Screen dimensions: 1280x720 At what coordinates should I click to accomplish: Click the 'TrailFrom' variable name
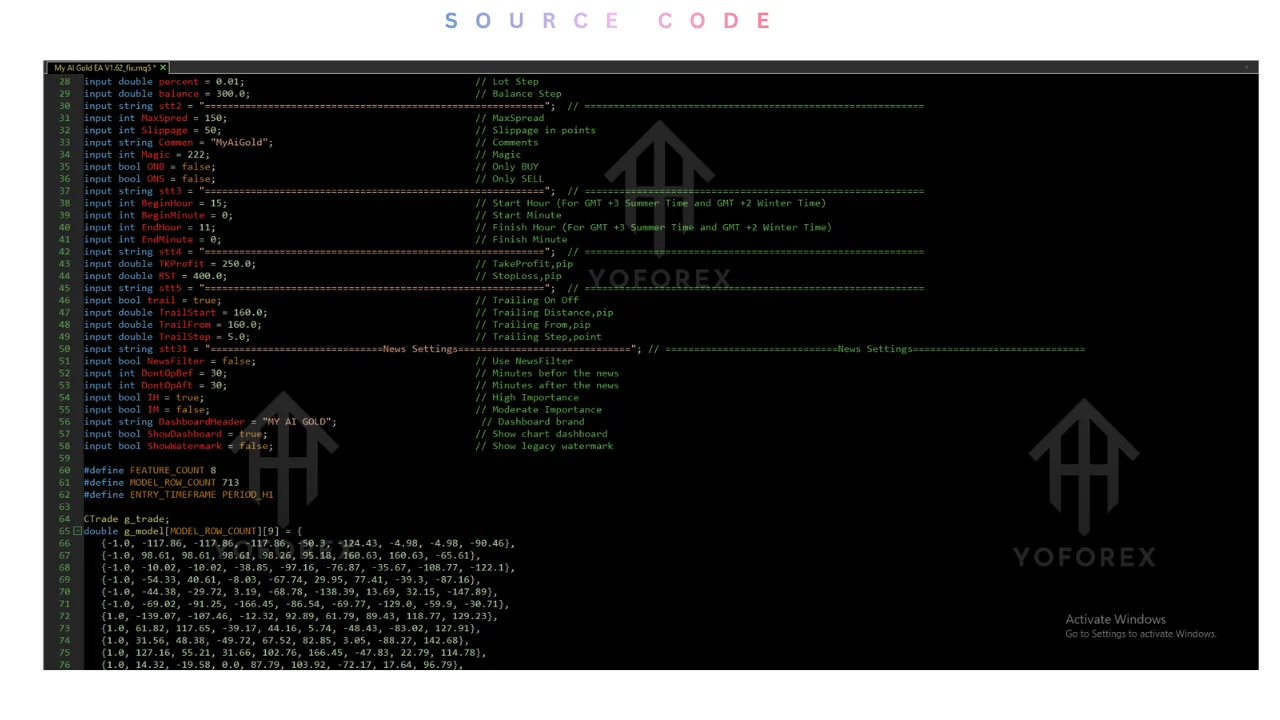[185, 324]
